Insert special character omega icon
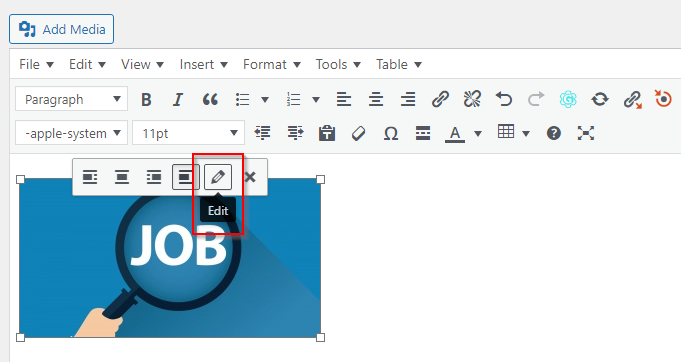This screenshot has height=362, width=681. coord(391,133)
